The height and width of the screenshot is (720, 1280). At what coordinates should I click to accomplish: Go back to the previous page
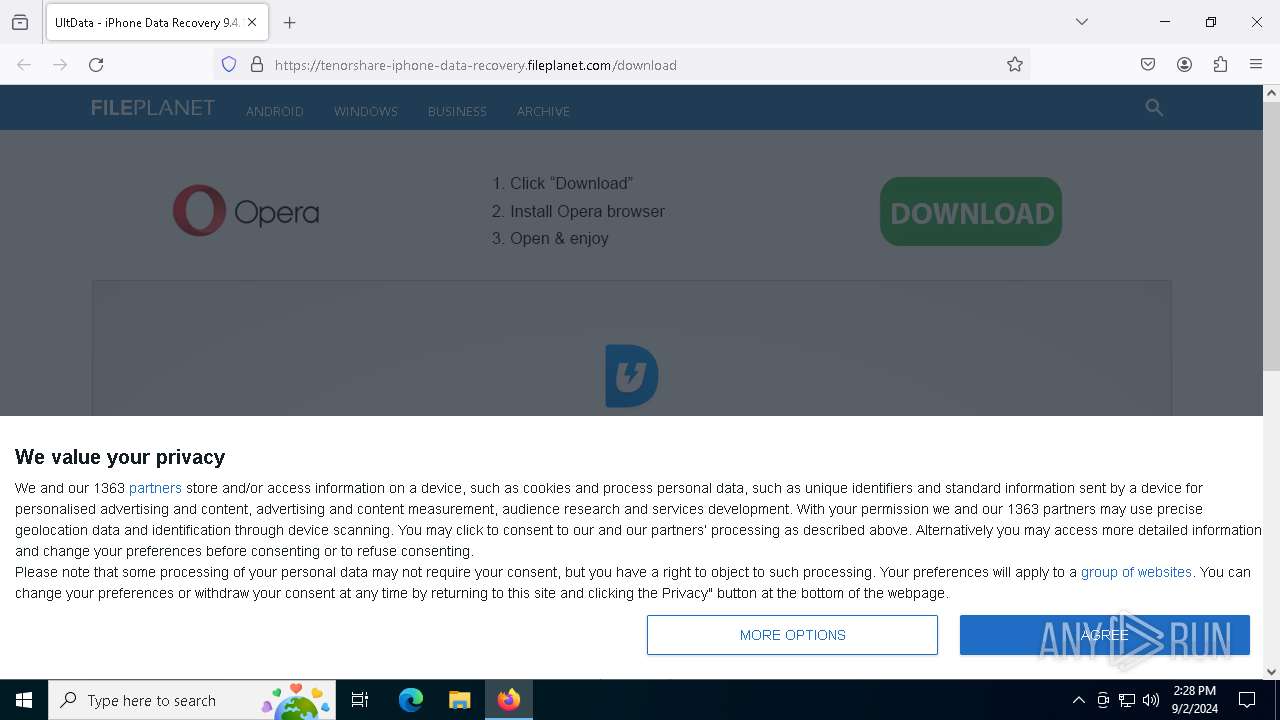pyautogui.click(x=24, y=65)
